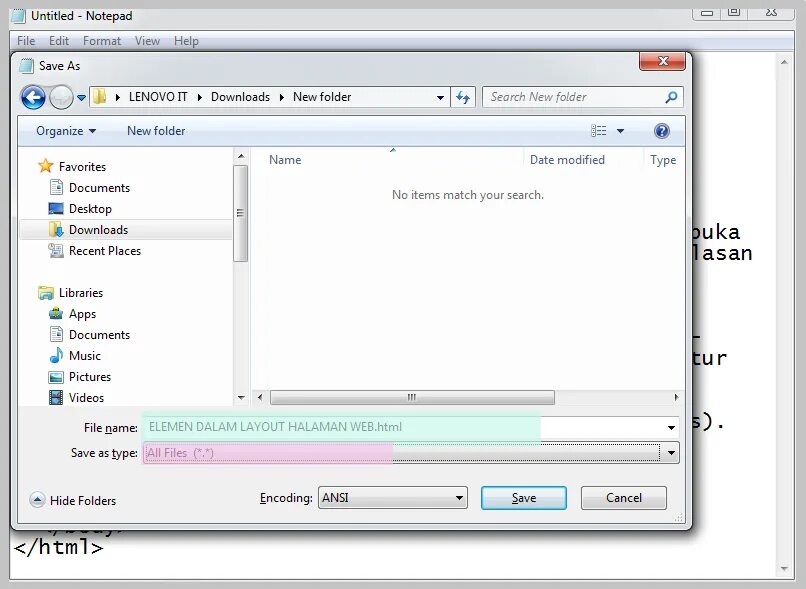
Task: Click the Downloads folder icon in Favorites
Action: [56, 229]
